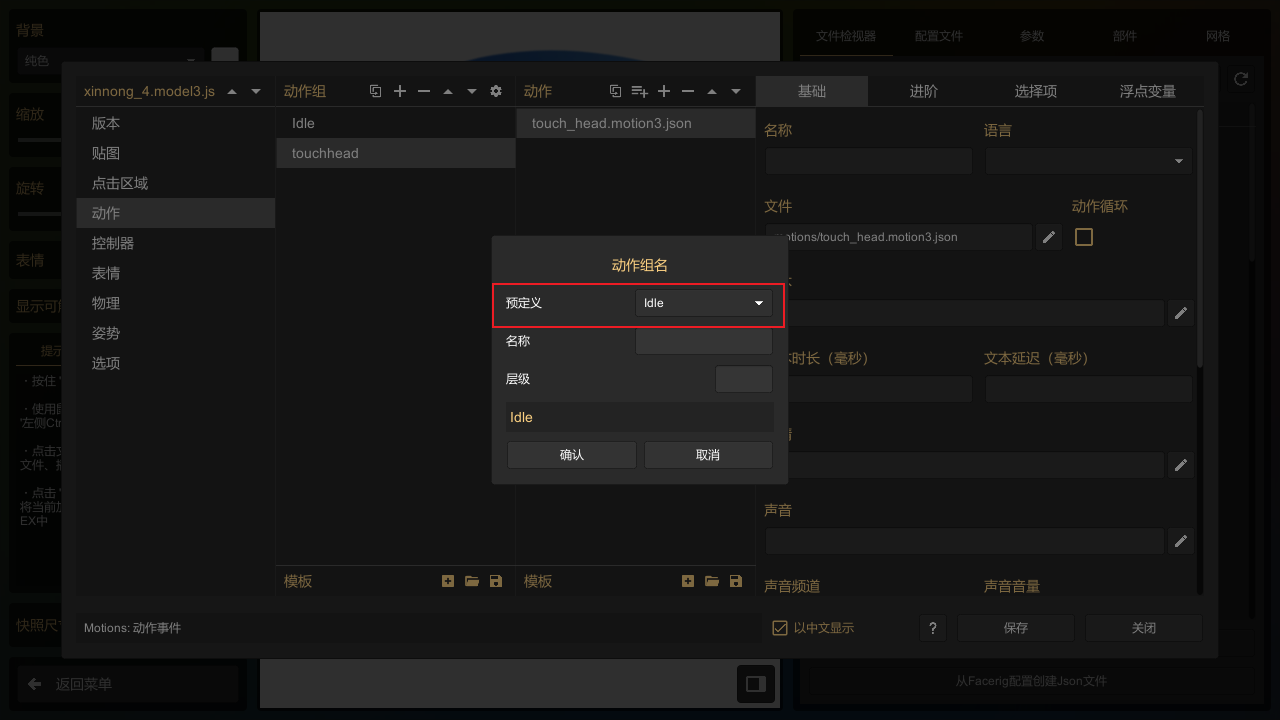This screenshot has width=1280, height=720.
Task: Select 表情 in the left category list
Action: click(106, 273)
